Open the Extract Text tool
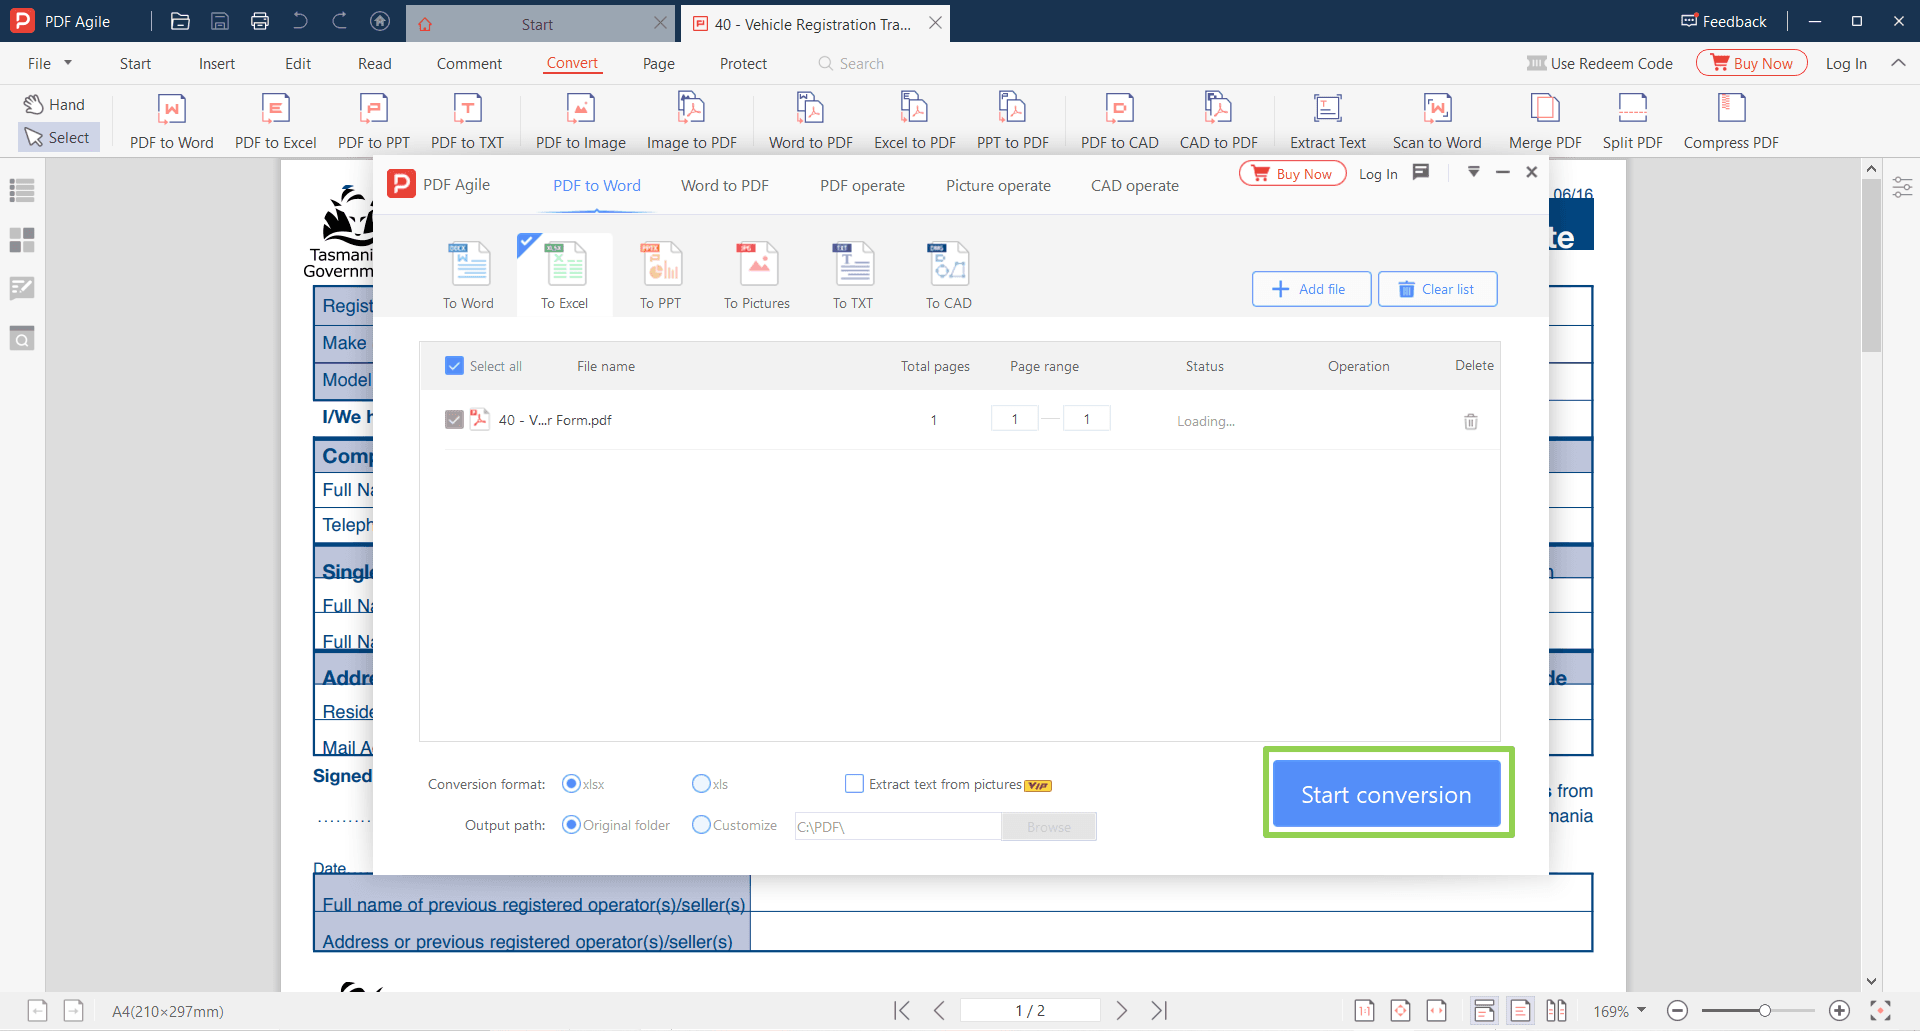 click(x=1327, y=118)
